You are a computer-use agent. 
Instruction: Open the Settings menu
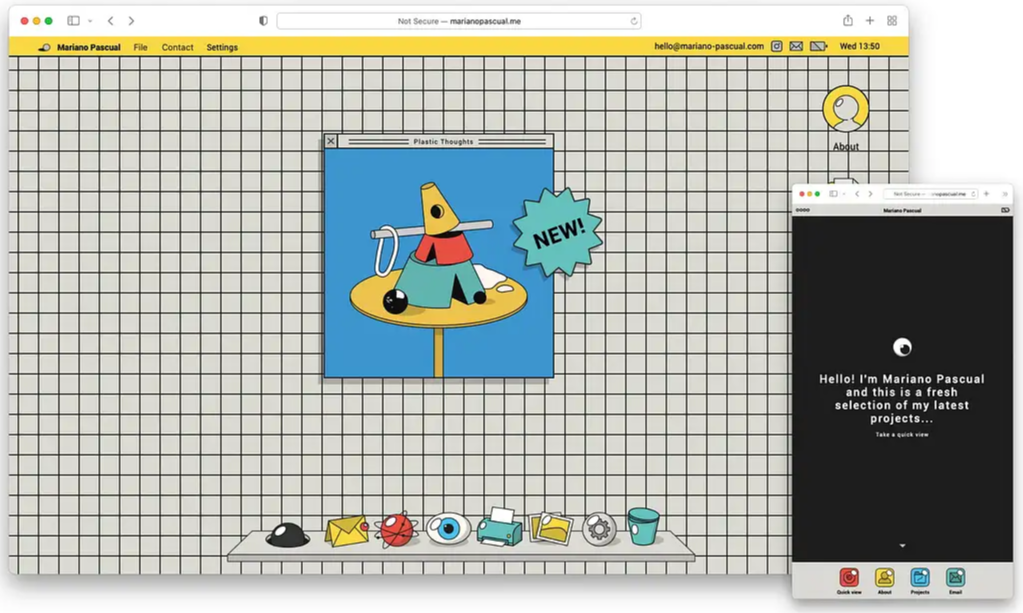(222, 47)
